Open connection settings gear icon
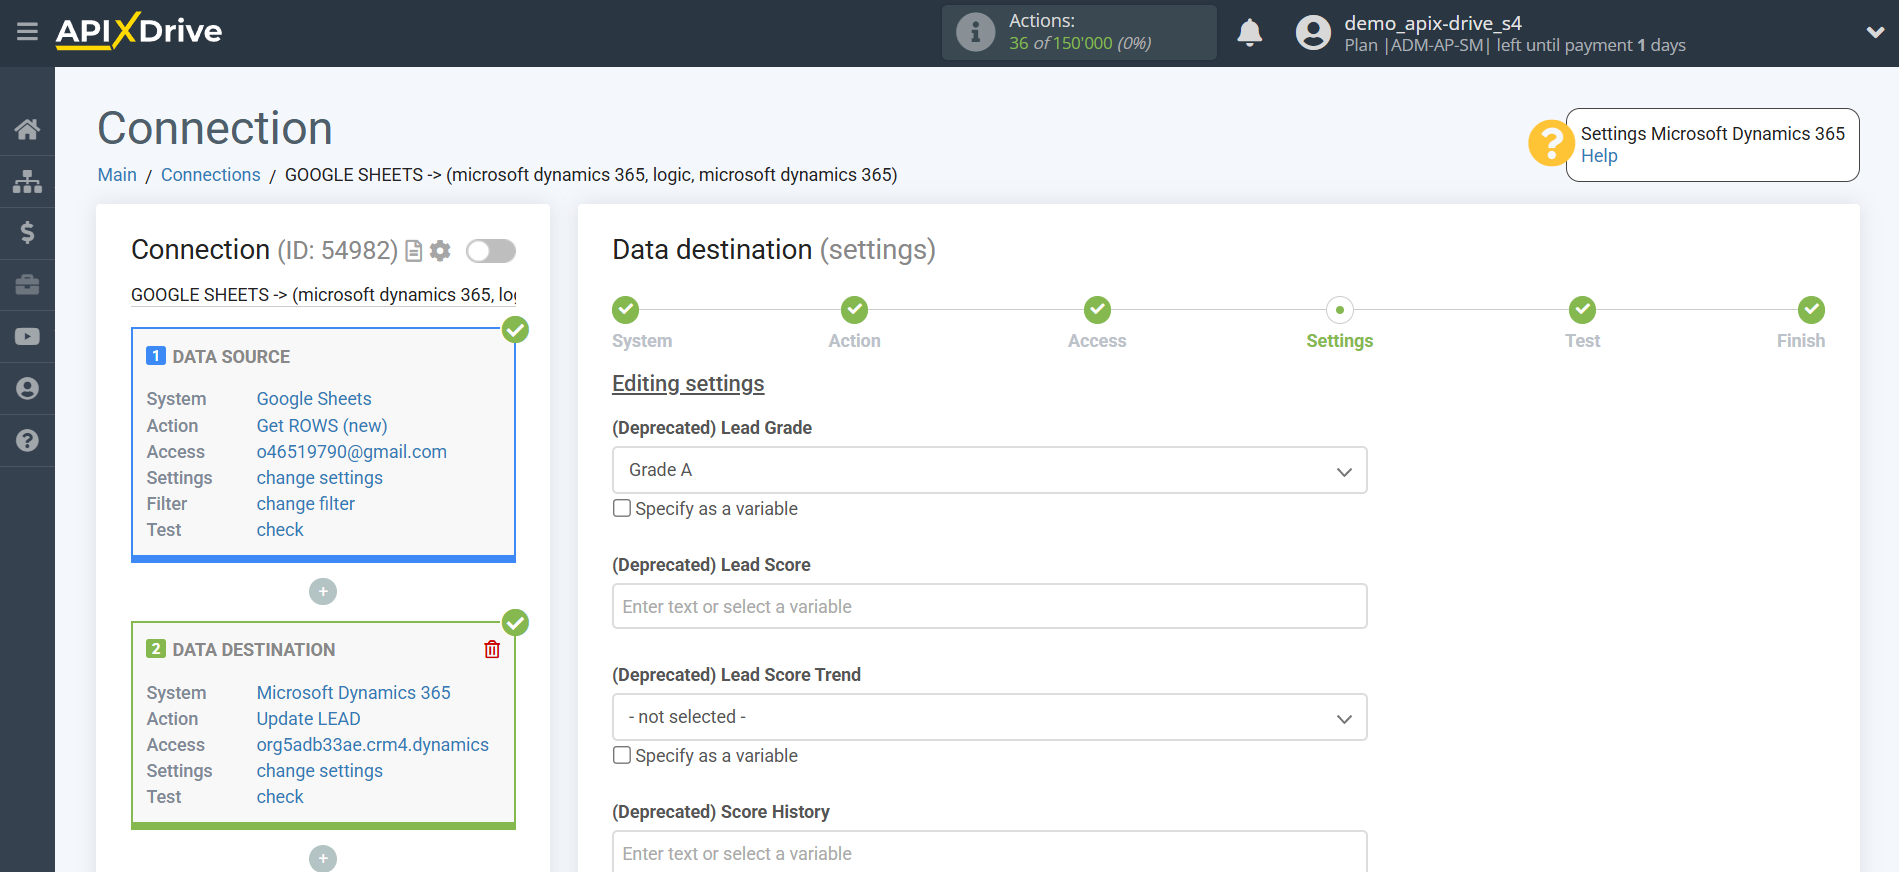 click(x=440, y=251)
